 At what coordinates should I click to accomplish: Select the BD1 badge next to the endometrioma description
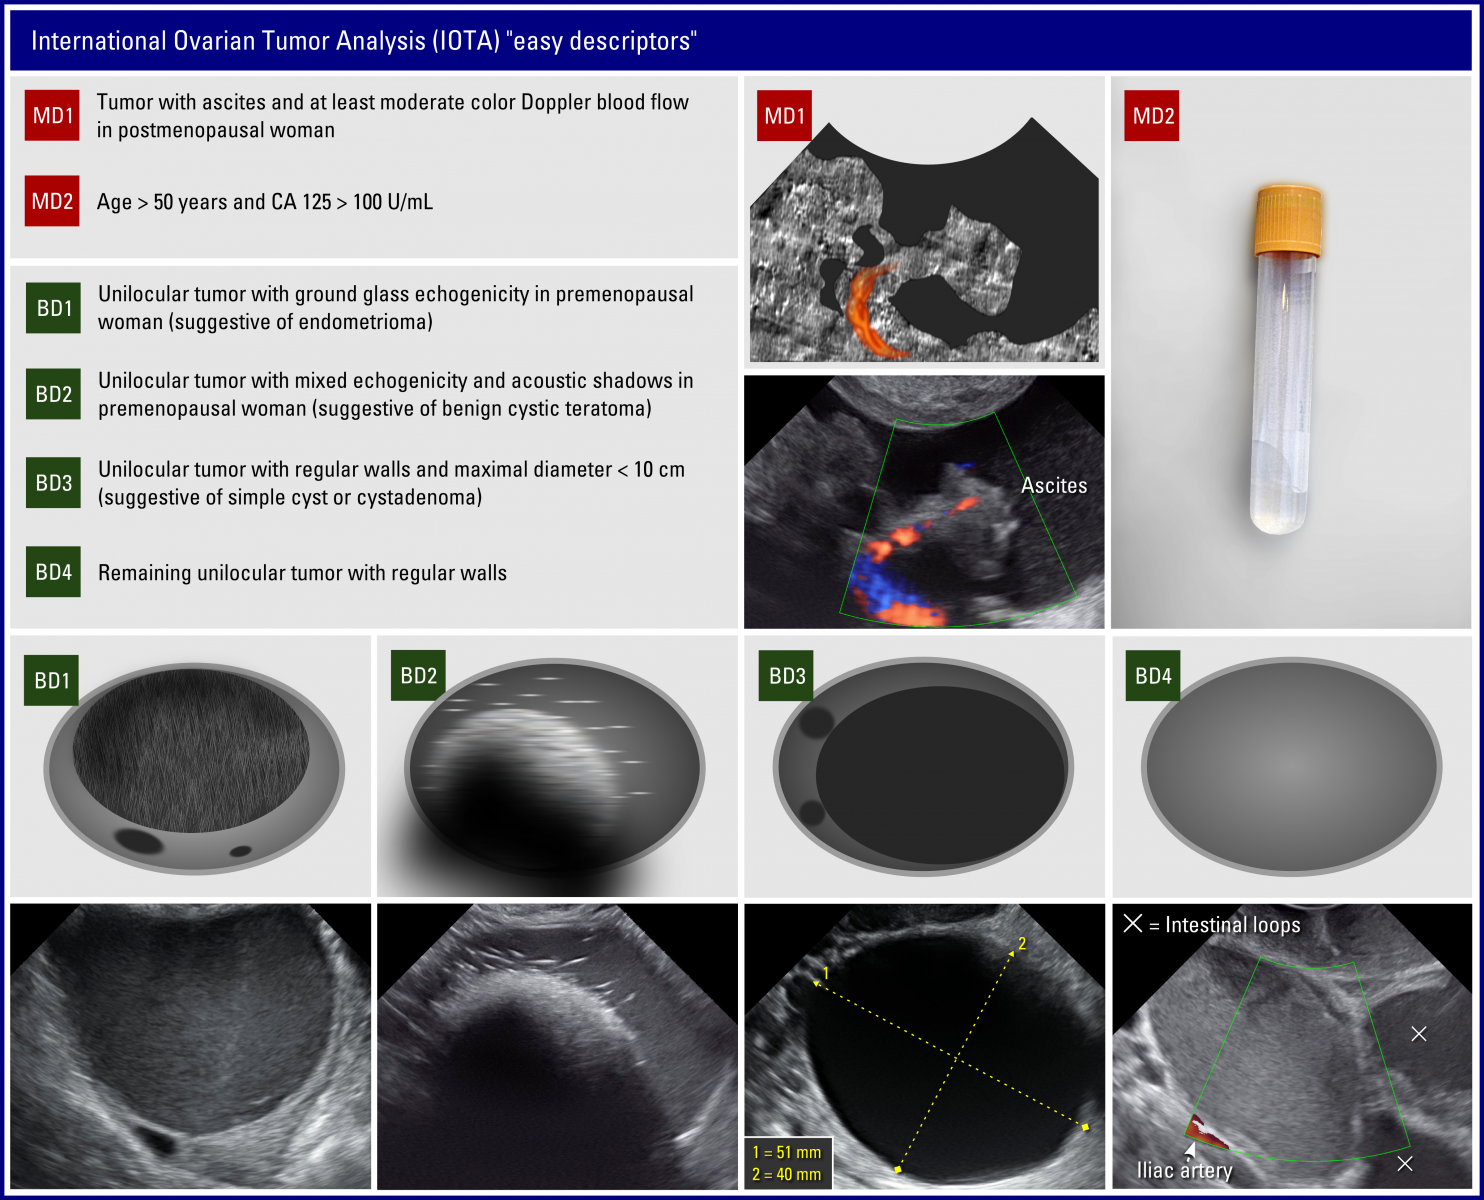[x=54, y=308]
